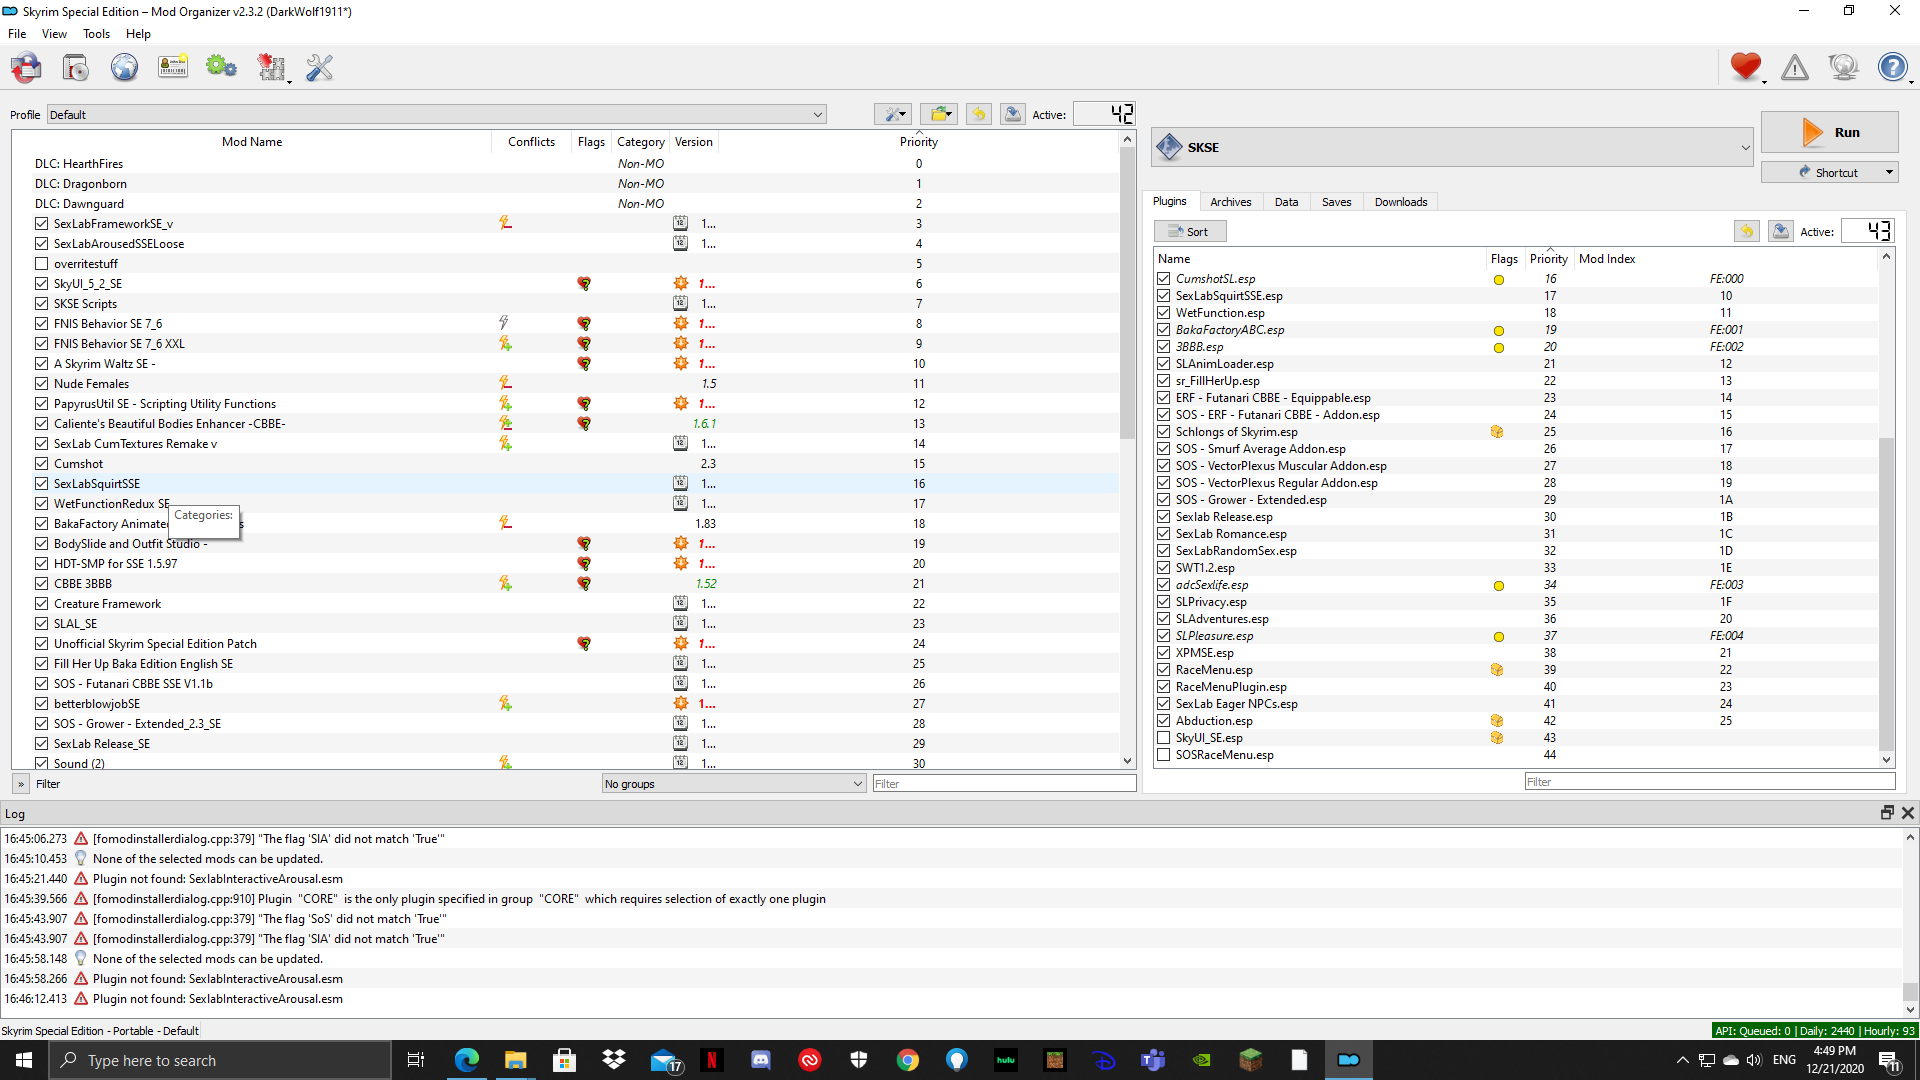Close the Log panel with its X icon
This screenshot has height=1080, width=1920.
[x=1908, y=813]
